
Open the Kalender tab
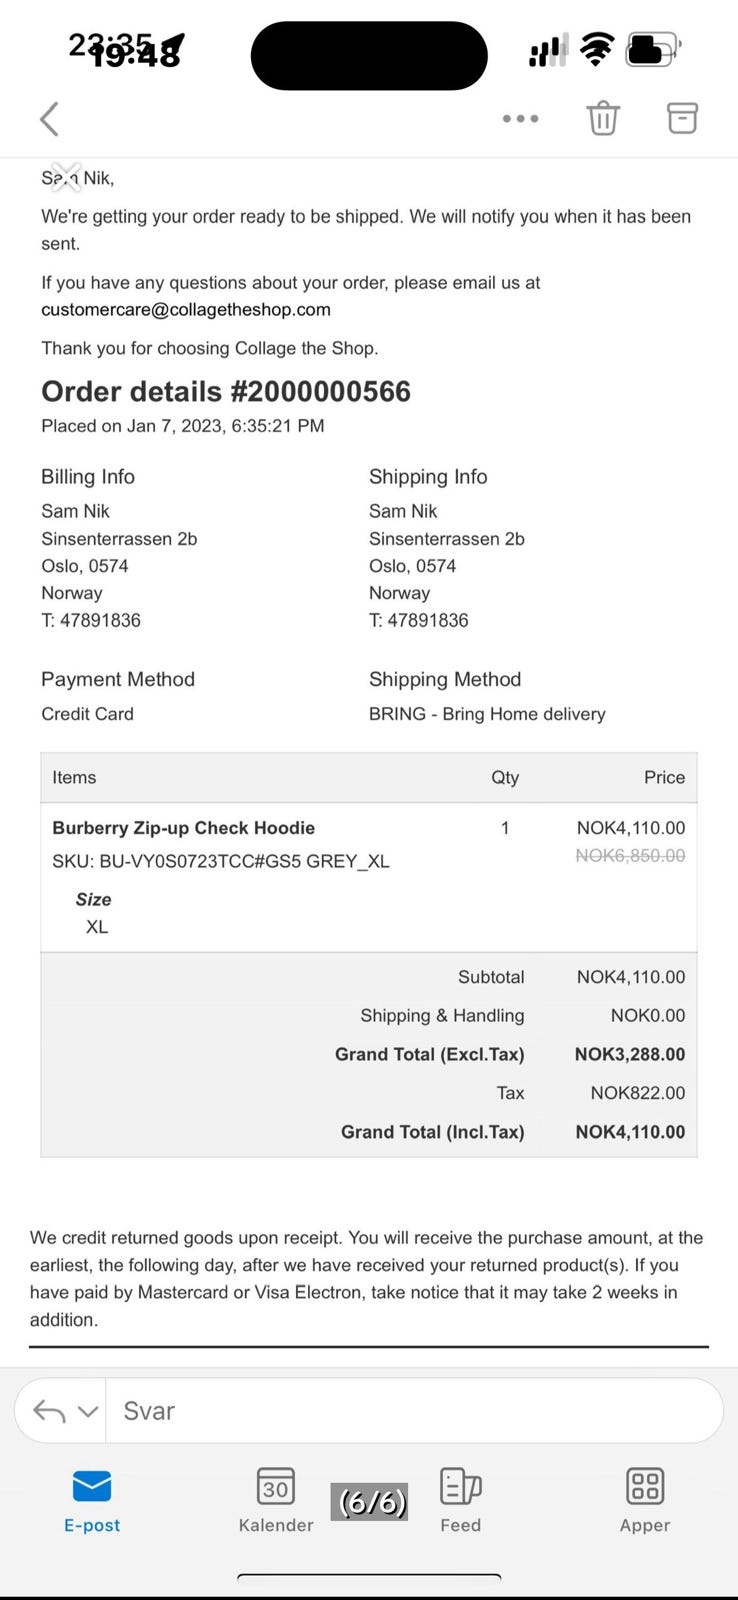tap(276, 1500)
